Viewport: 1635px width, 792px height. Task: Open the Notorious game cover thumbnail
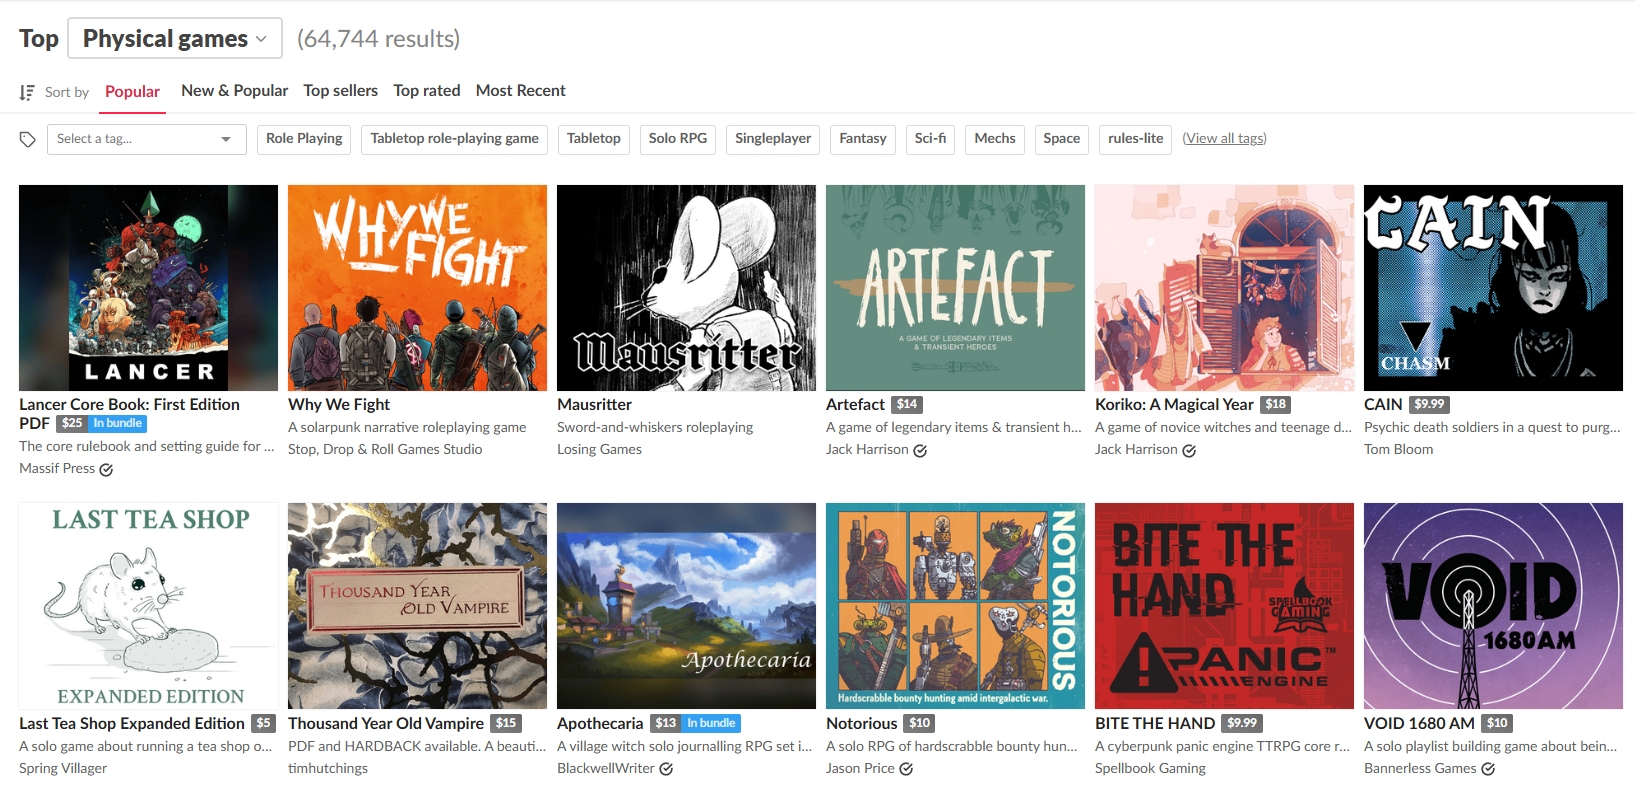(x=955, y=606)
